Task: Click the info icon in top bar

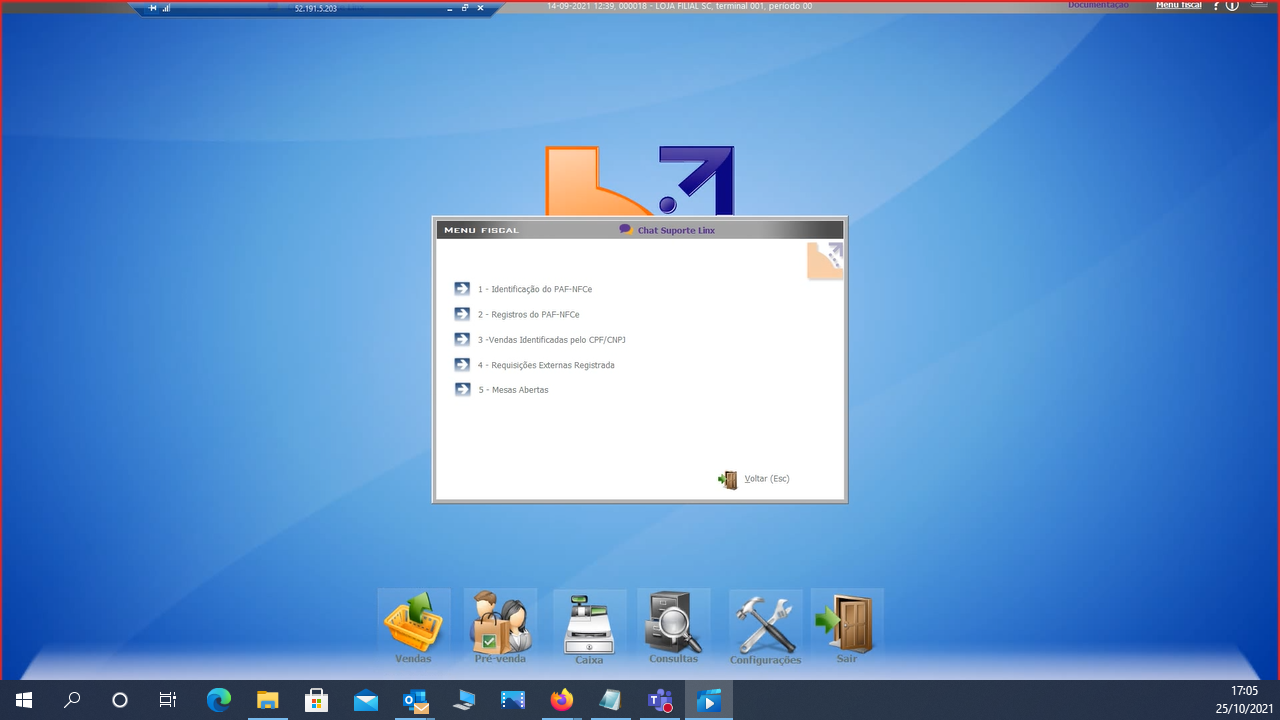Action: coord(1232,6)
